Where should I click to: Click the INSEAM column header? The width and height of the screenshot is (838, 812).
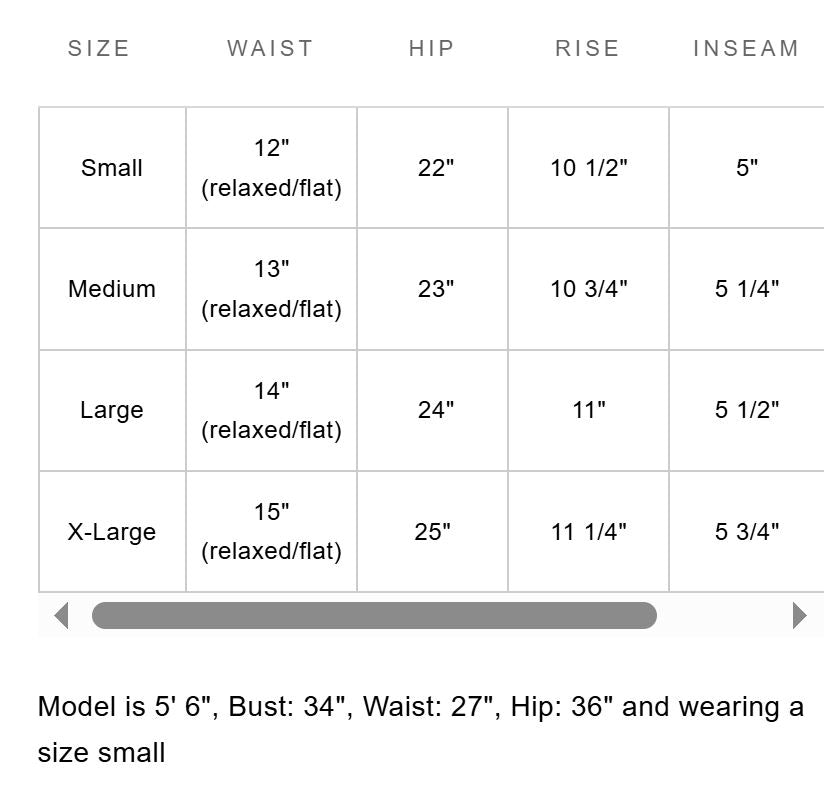pyautogui.click(x=746, y=48)
